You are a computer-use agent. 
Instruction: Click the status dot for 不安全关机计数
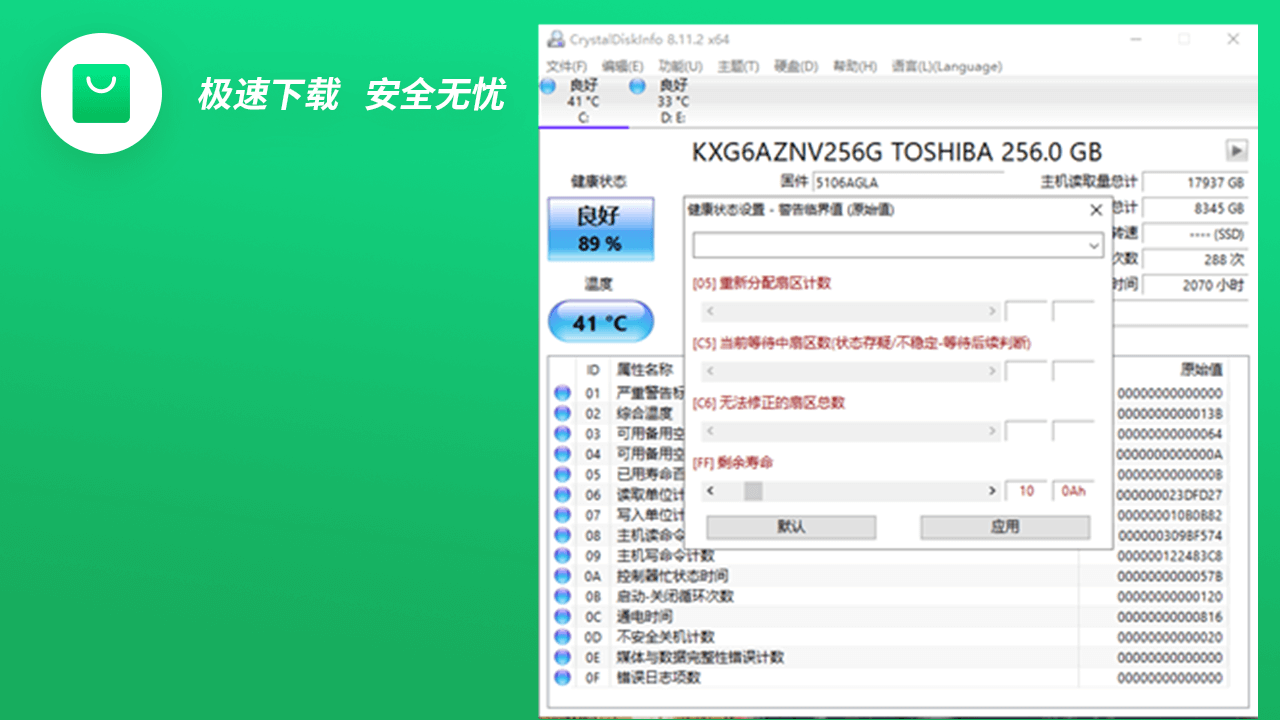(562, 636)
